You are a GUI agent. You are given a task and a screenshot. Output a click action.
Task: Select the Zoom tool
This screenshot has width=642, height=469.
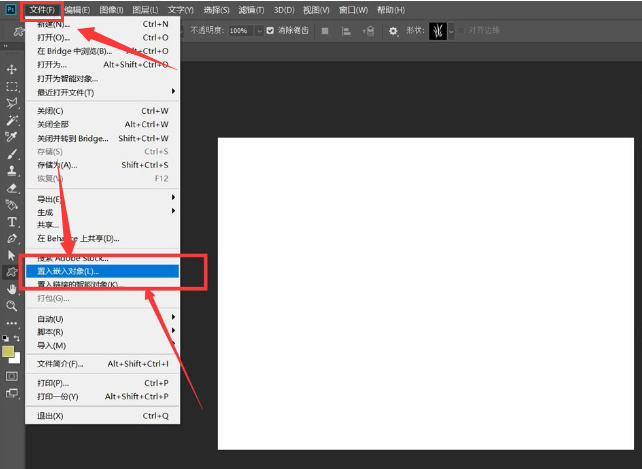click(x=12, y=306)
